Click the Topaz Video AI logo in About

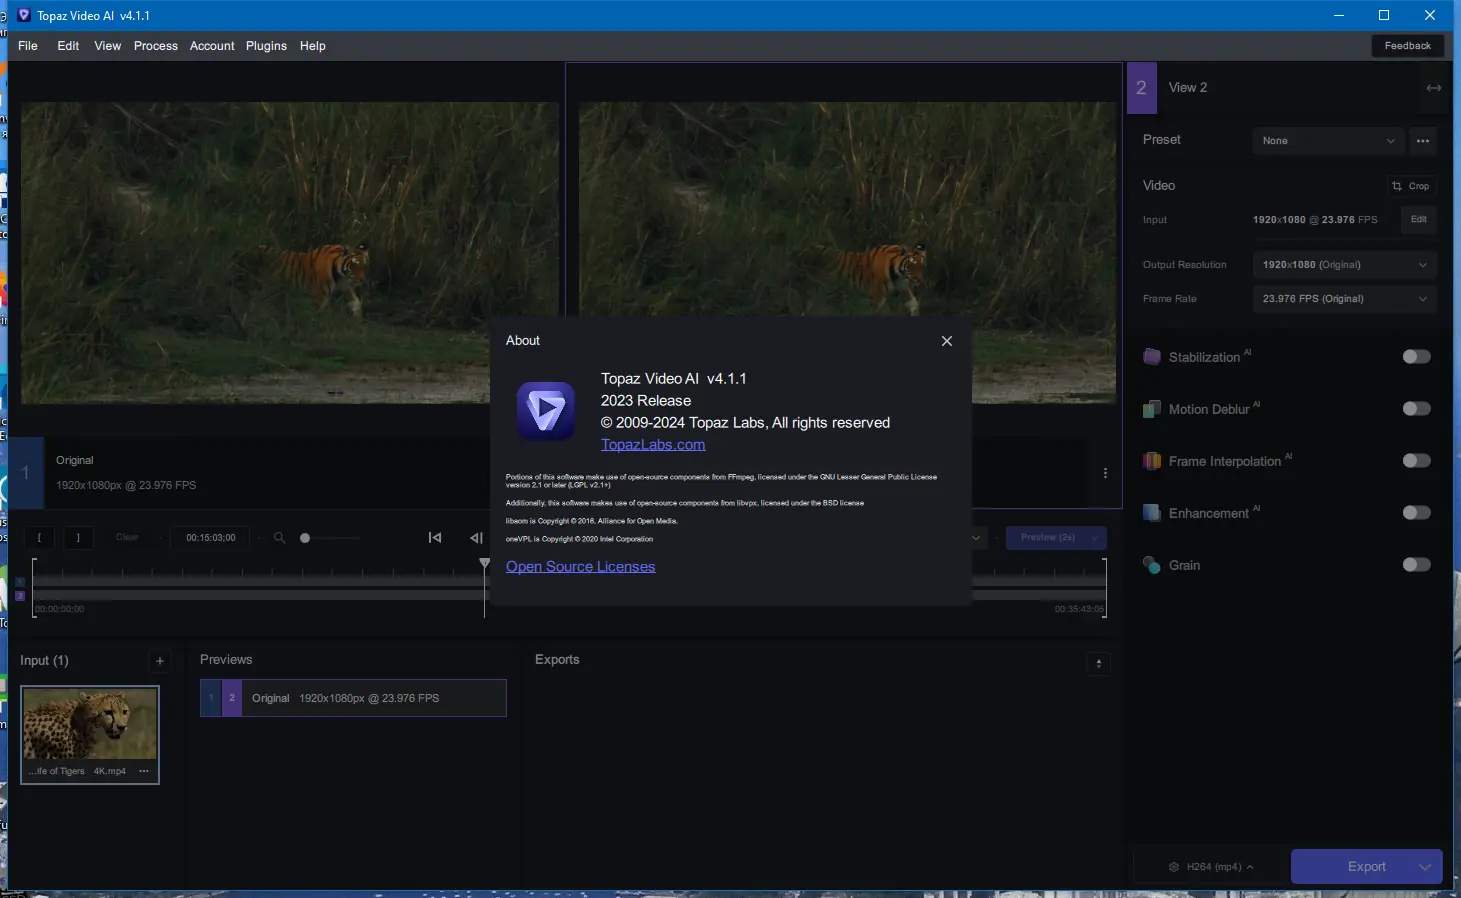[x=546, y=410]
